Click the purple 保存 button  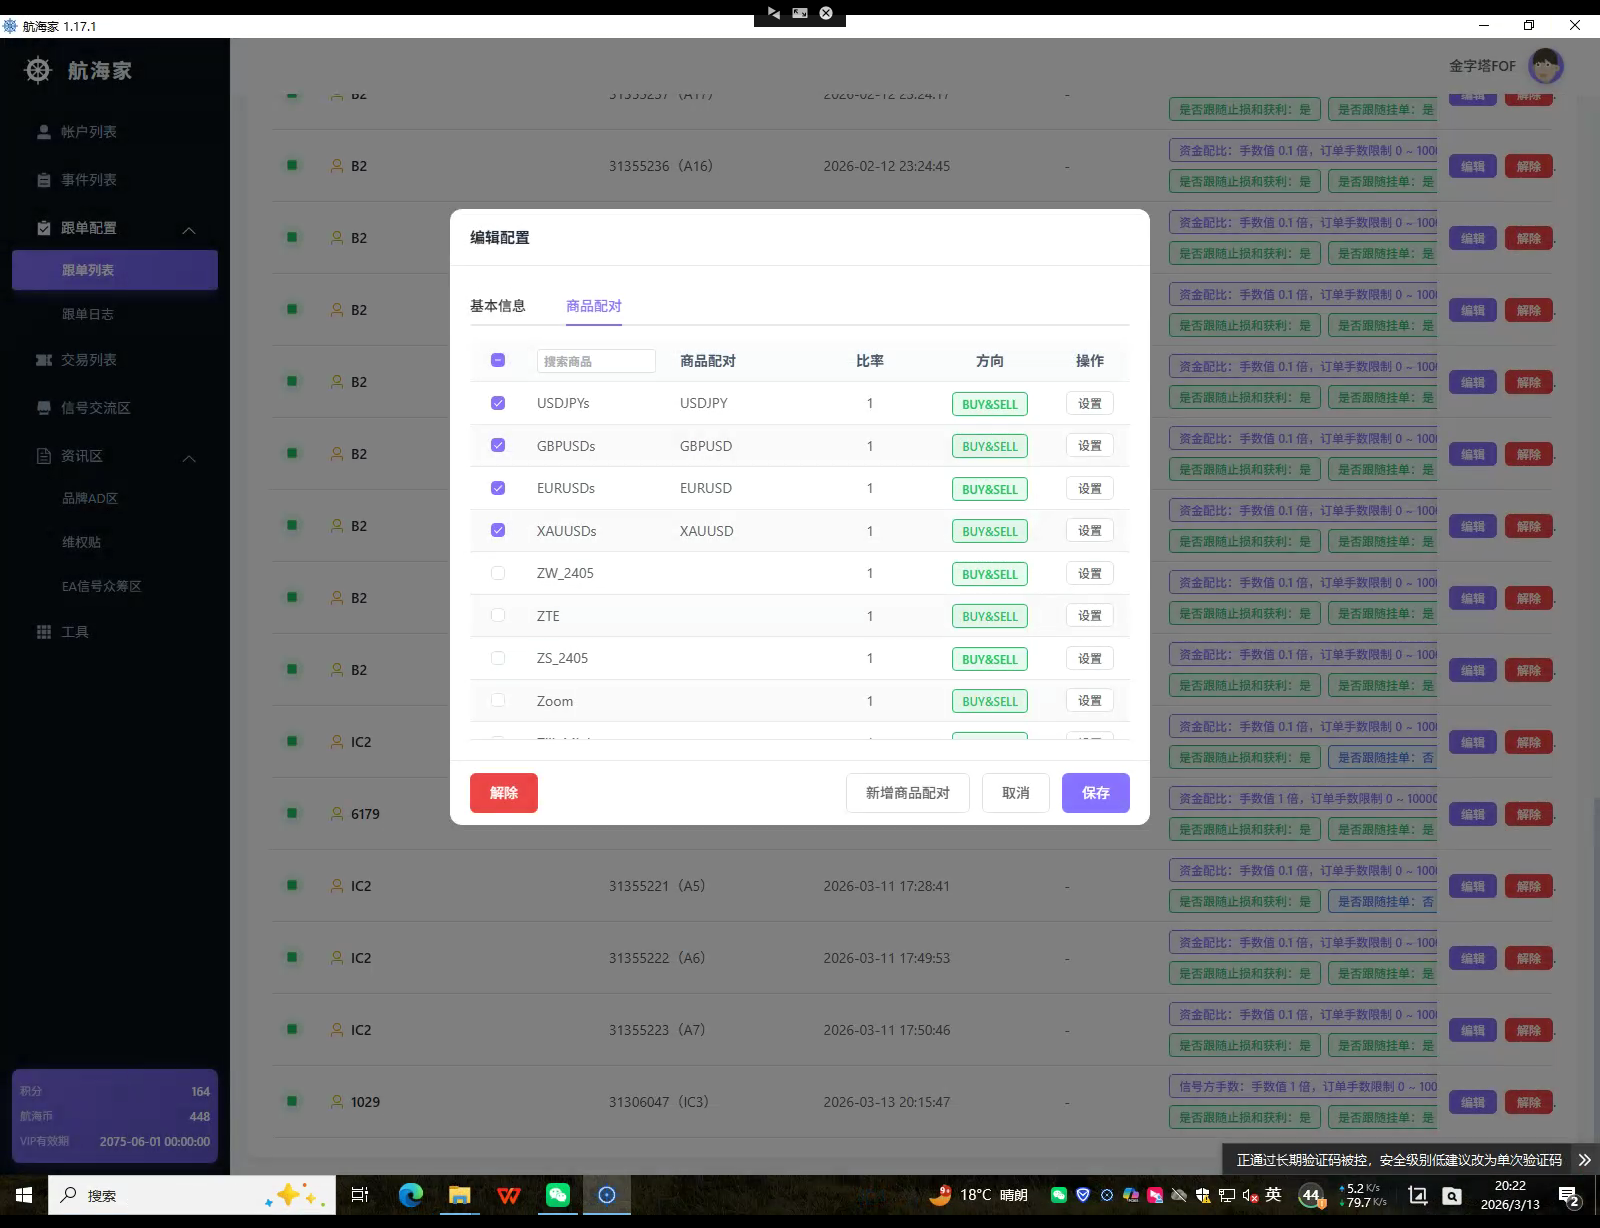coord(1095,793)
